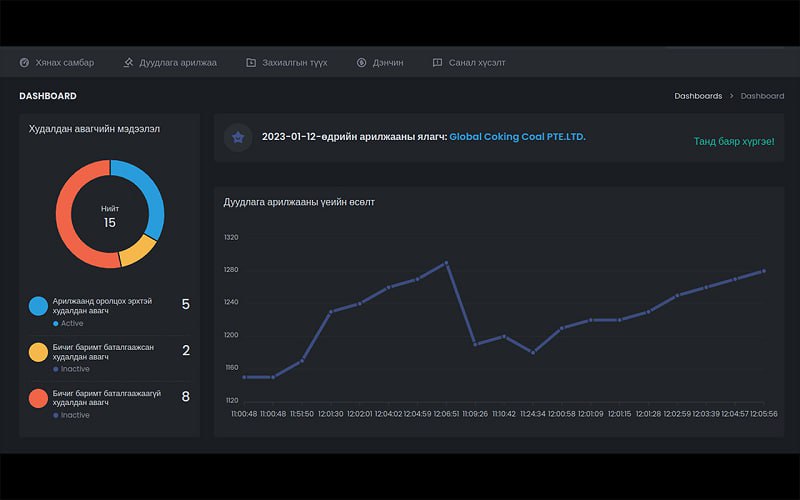800x500 pixels.
Task: Click the 12:00:58 x-axis label
Action: 562,414
